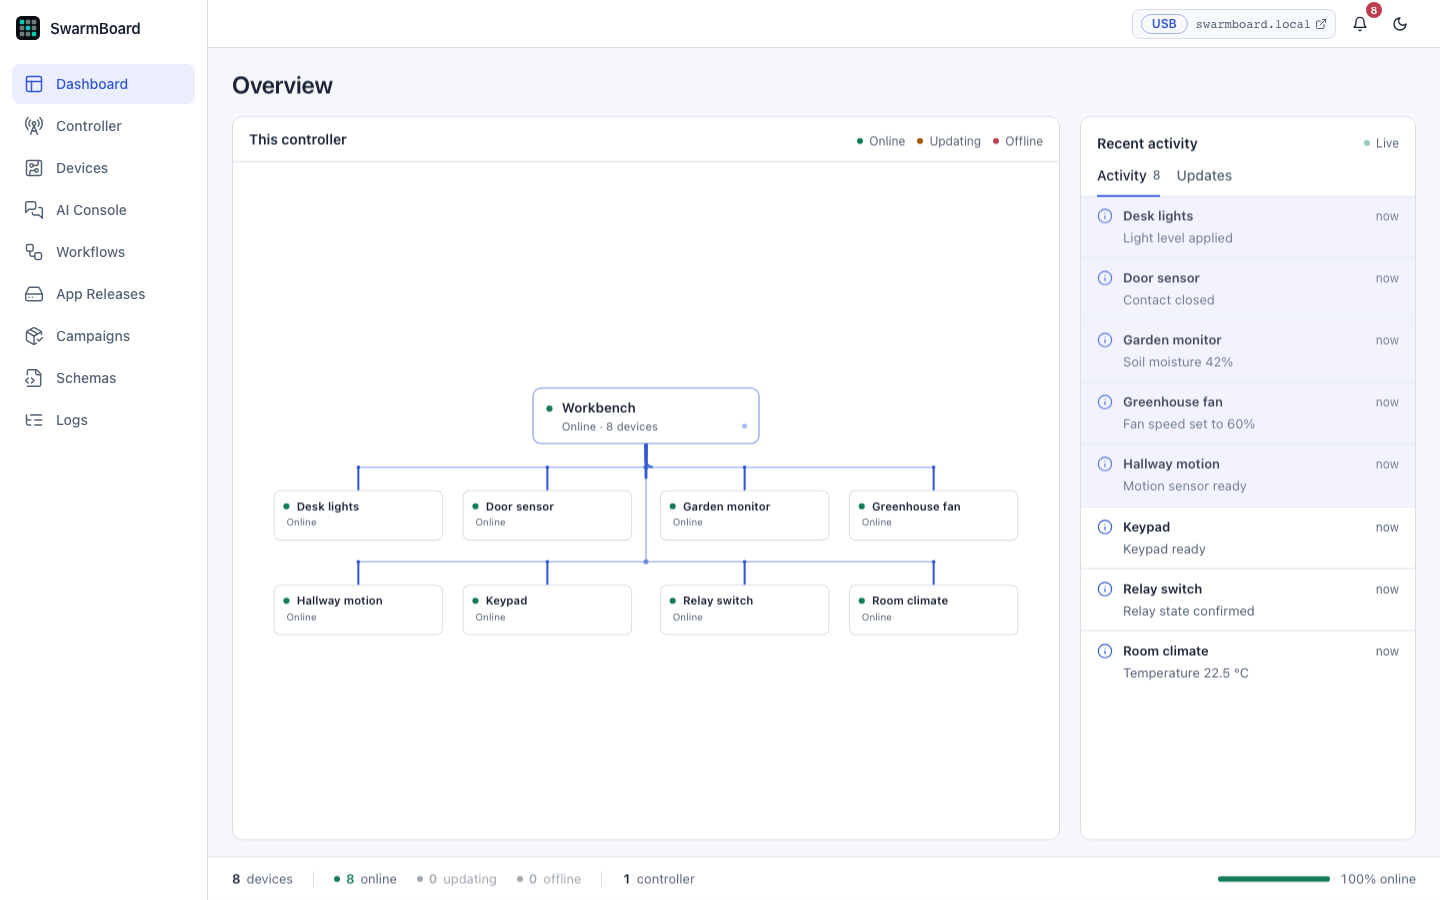
Task: Select the Door sensor device node
Action: click(547, 515)
